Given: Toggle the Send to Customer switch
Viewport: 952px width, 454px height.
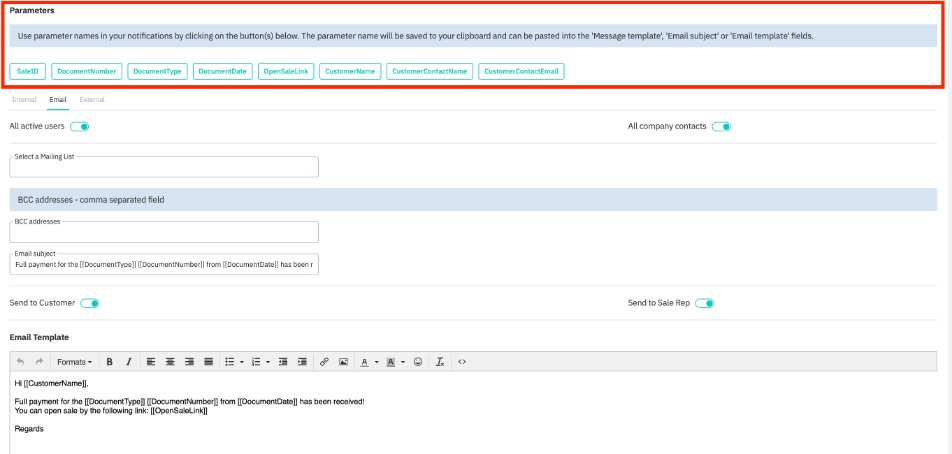Looking at the screenshot, I should click(89, 303).
